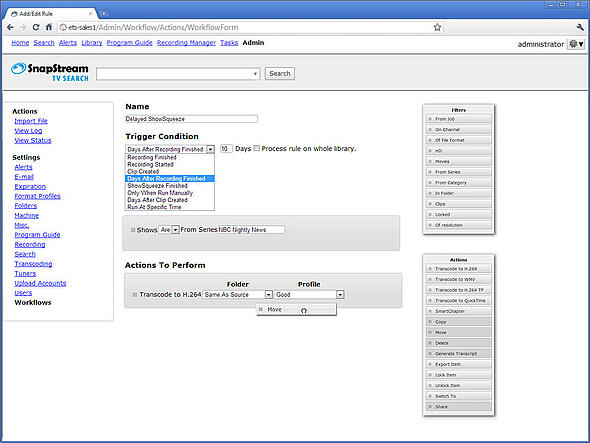The height and width of the screenshot is (443, 590).
Task: Grab the drag handle beside Transcode to H.264
Action: point(134,294)
